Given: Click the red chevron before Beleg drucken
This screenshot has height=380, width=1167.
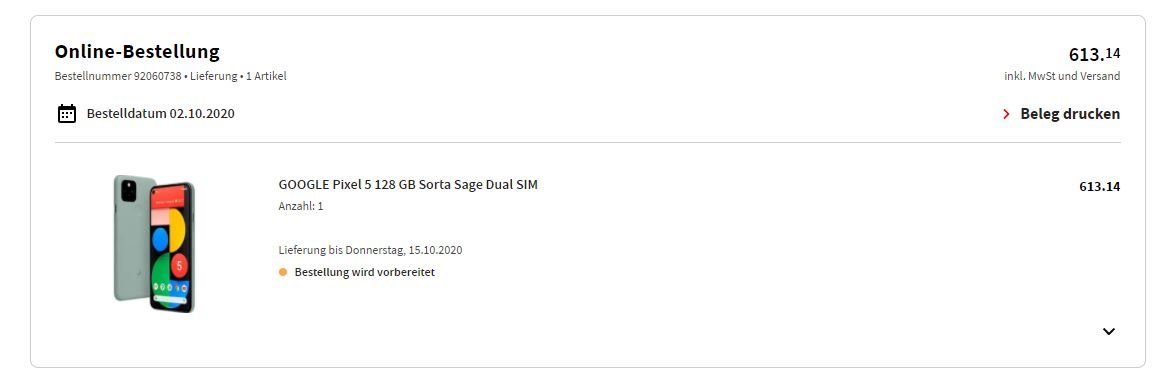Looking at the screenshot, I should pos(1006,114).
